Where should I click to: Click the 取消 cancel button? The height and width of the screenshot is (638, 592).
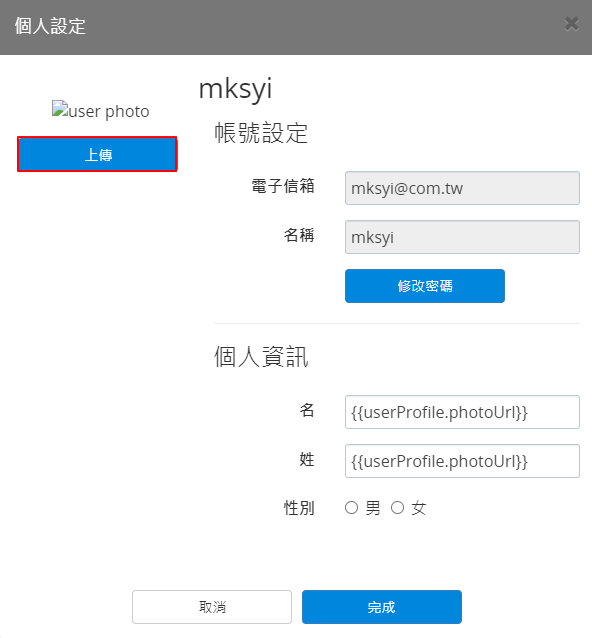coord(212,607)
